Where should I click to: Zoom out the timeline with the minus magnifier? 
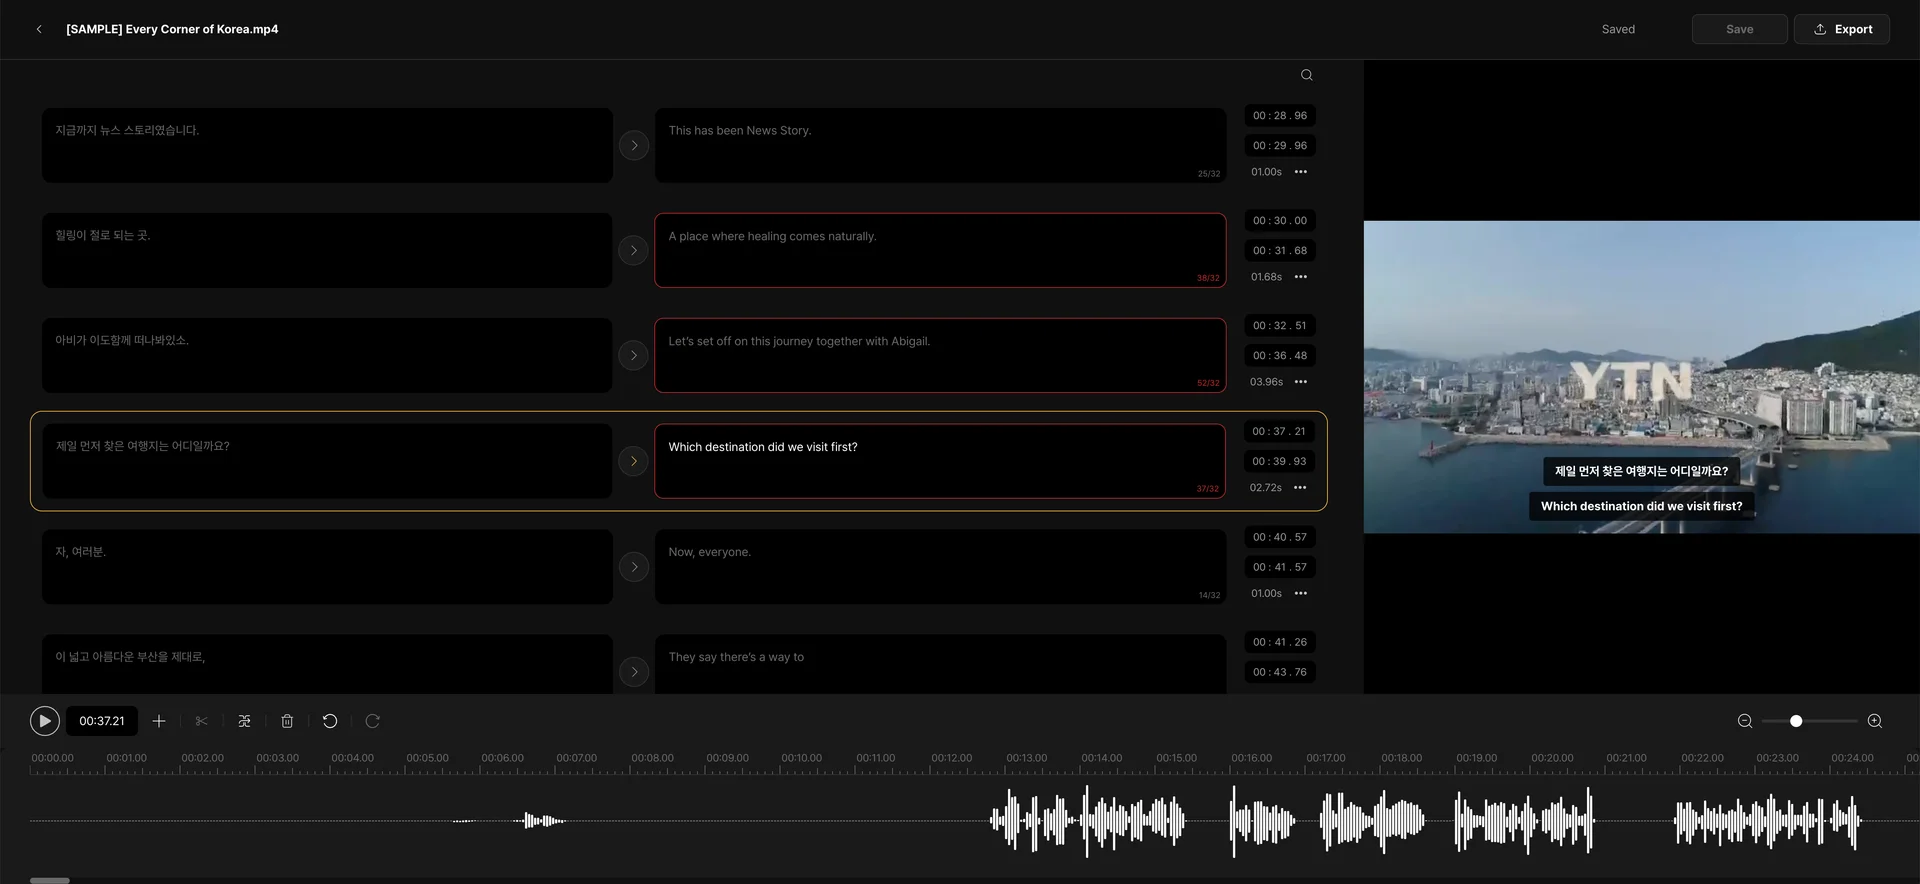(1745, 721)
